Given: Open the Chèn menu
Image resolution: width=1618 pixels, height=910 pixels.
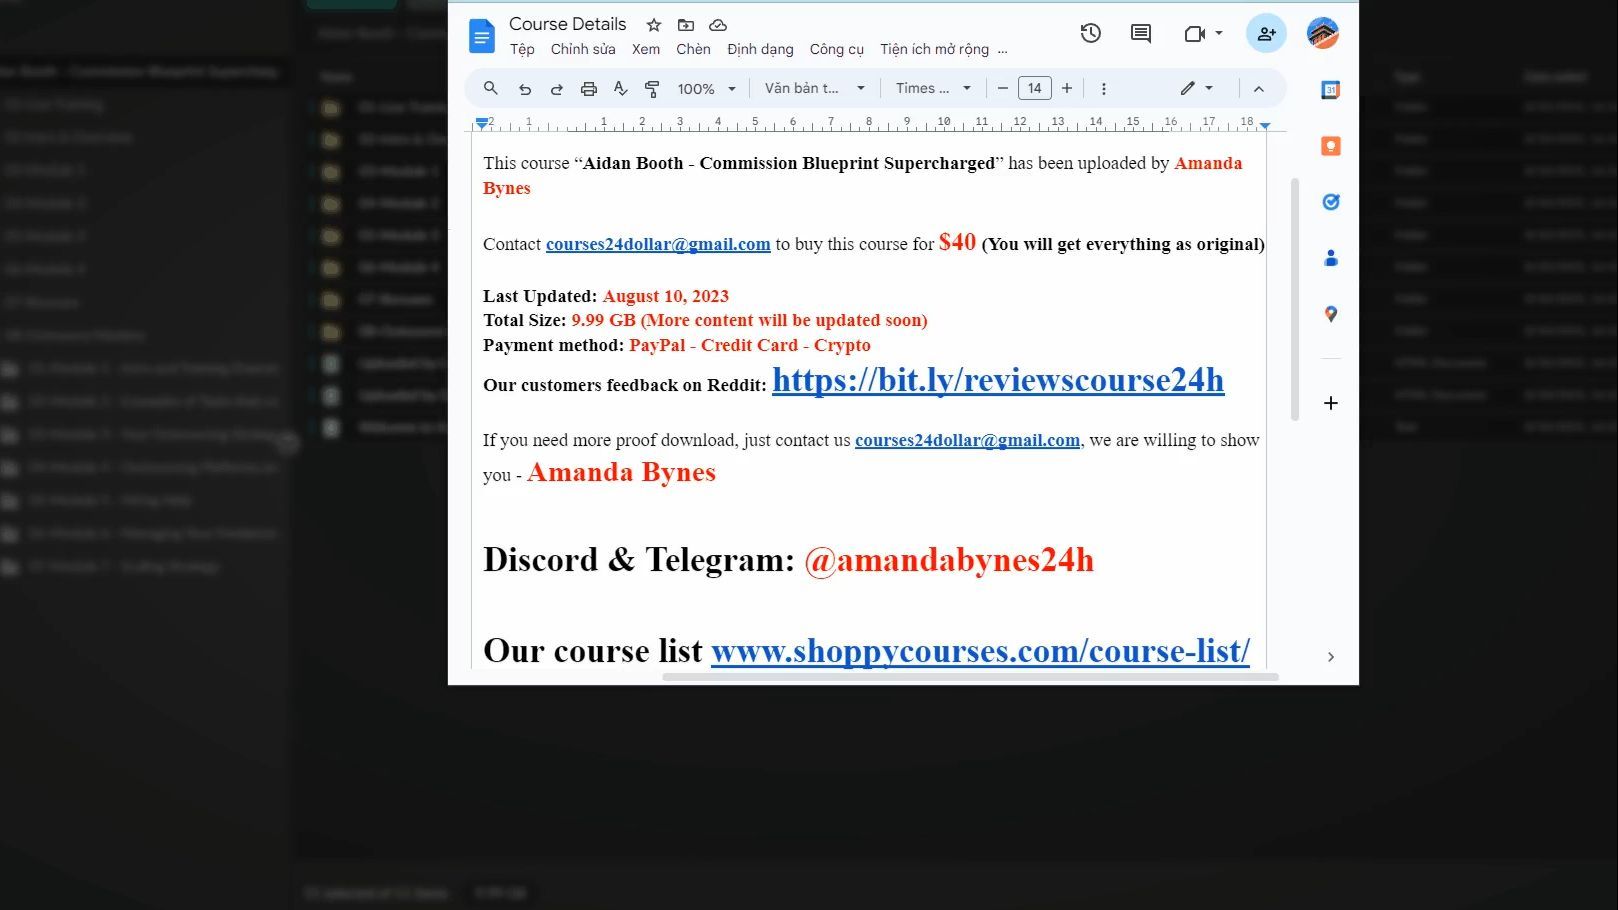Looking at the screenshot, I should coord(693,49).
